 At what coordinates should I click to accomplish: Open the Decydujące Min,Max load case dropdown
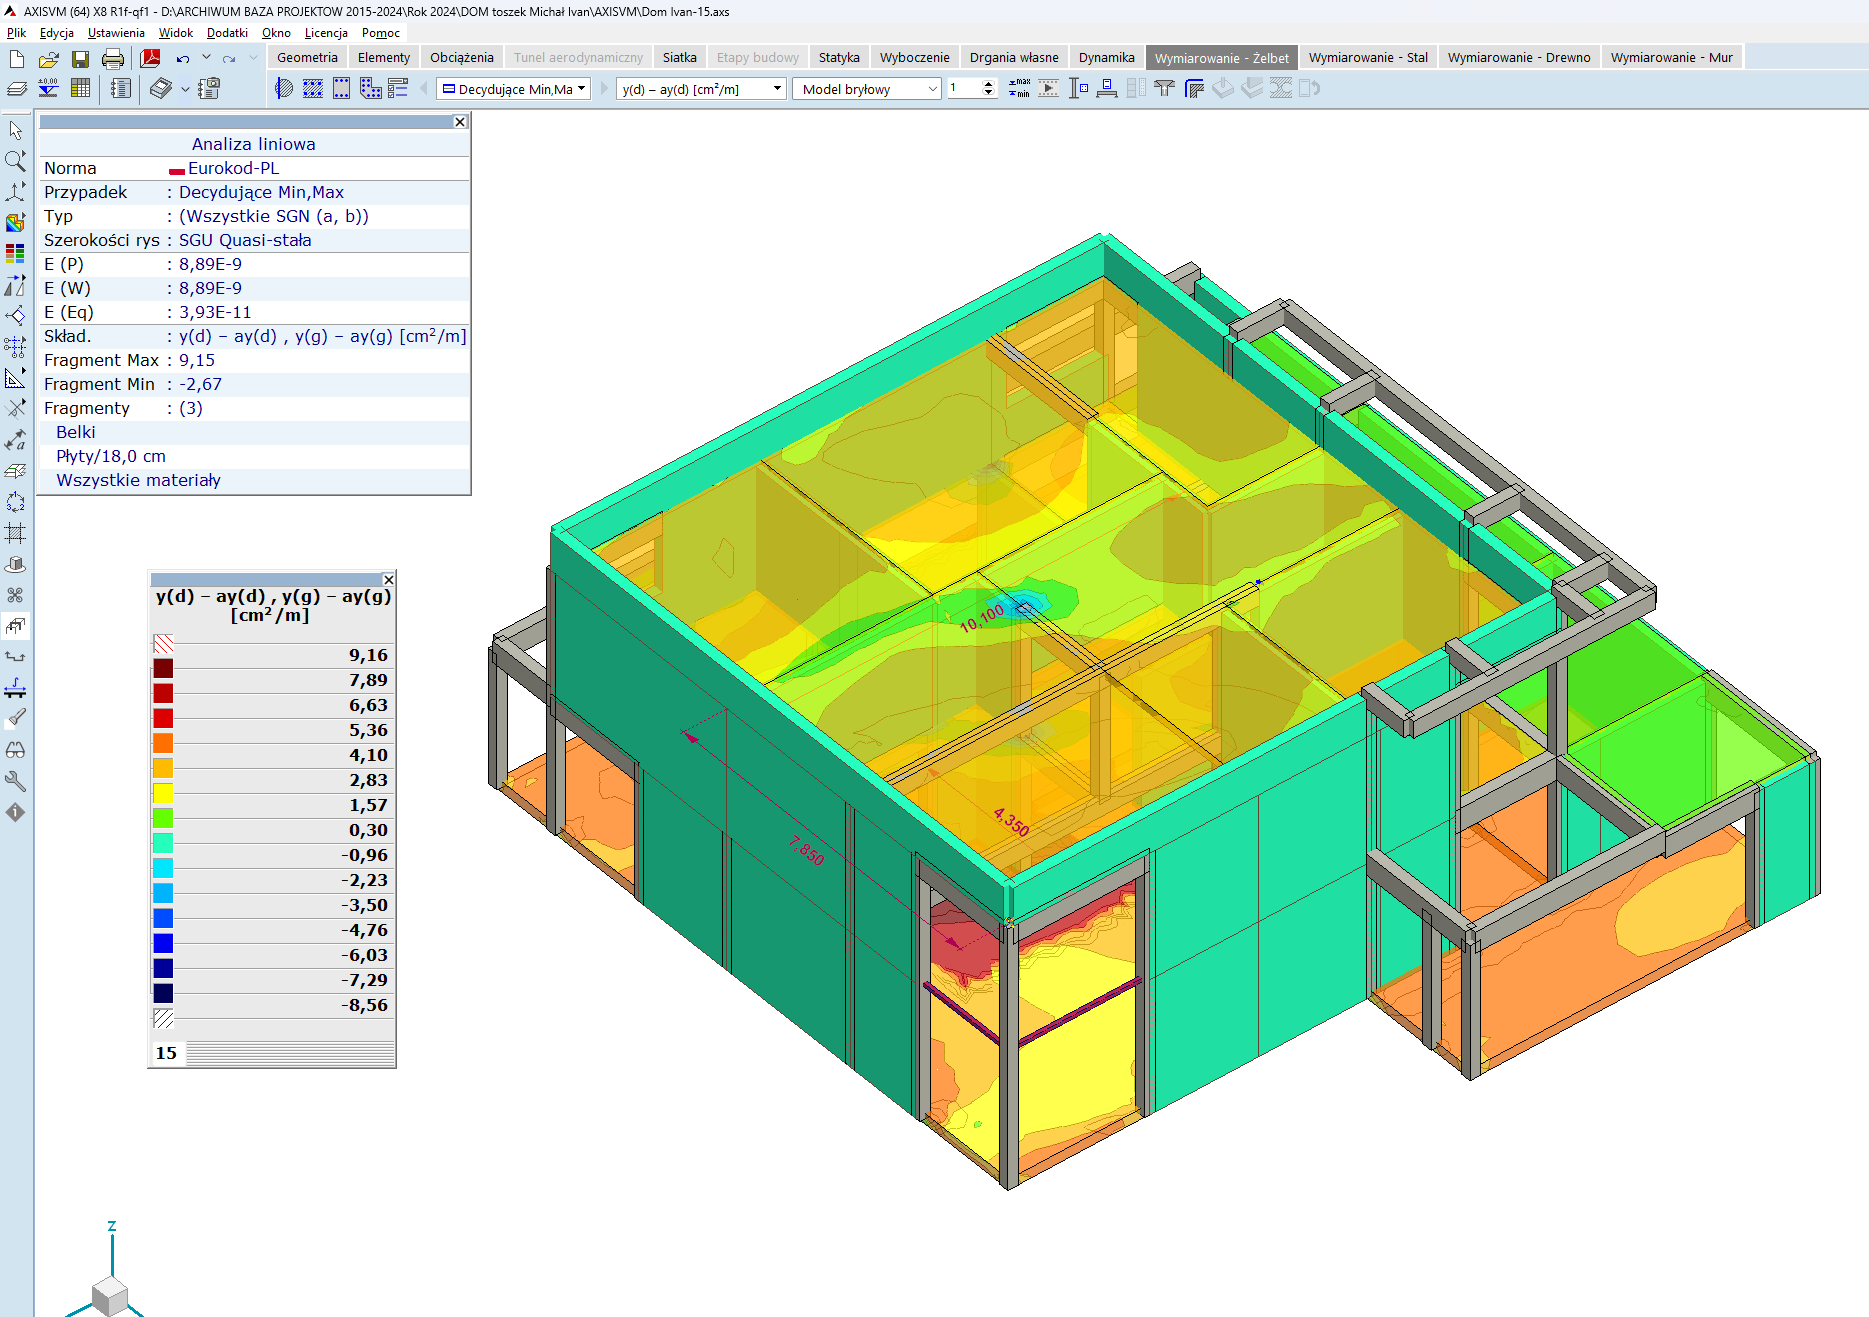click(514, 89)
